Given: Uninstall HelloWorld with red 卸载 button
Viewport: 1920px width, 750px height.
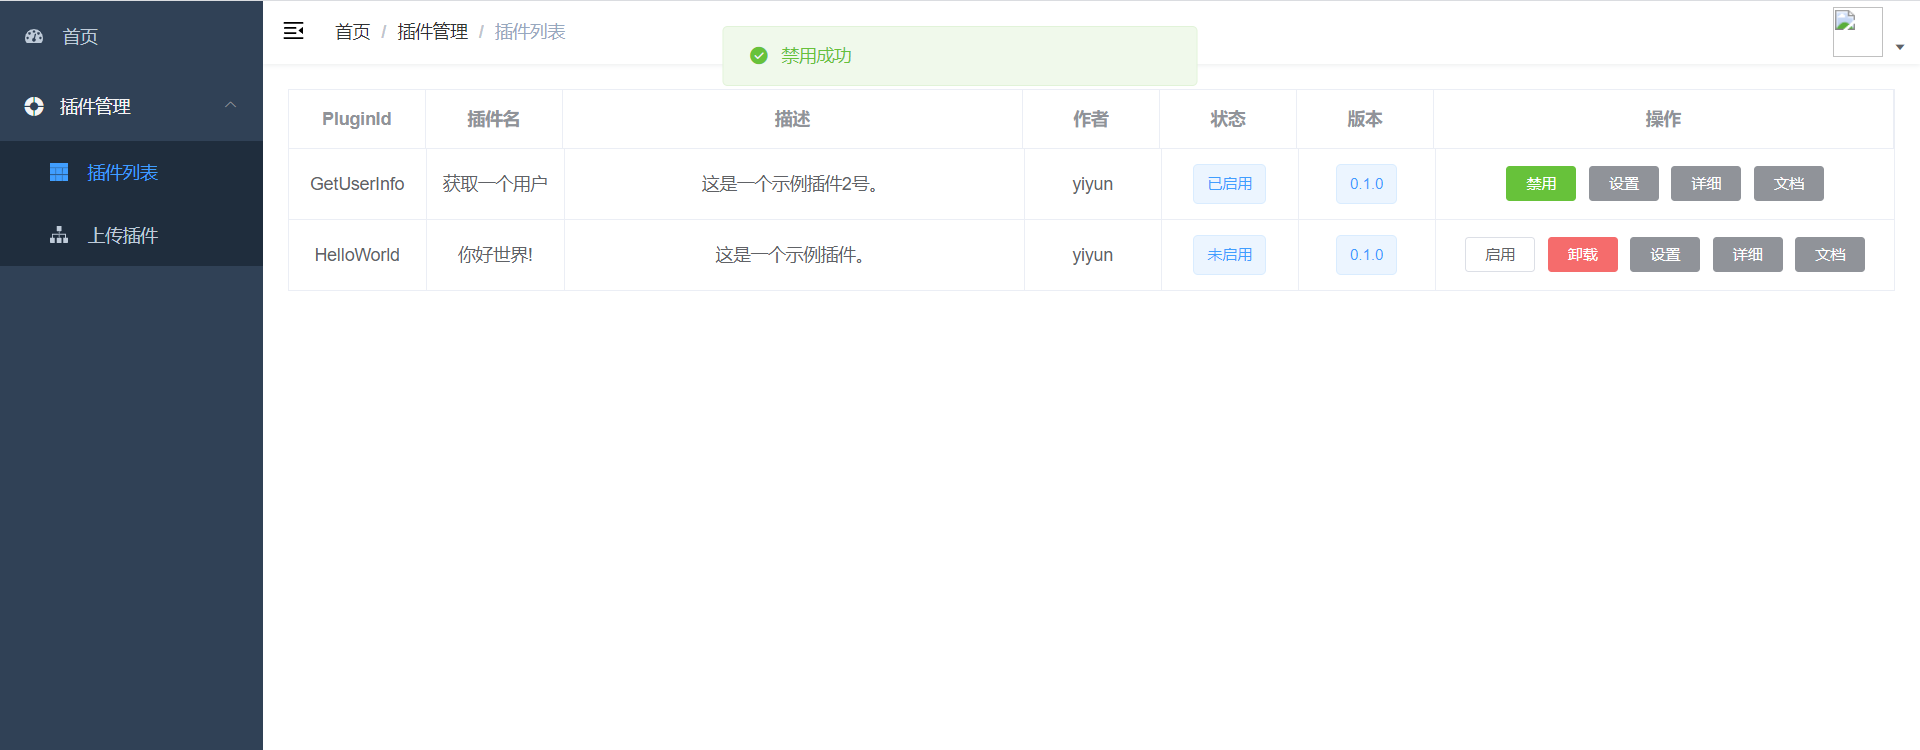Looking at the screenshot, I should pyautogui.click(x=1583, y=255).
